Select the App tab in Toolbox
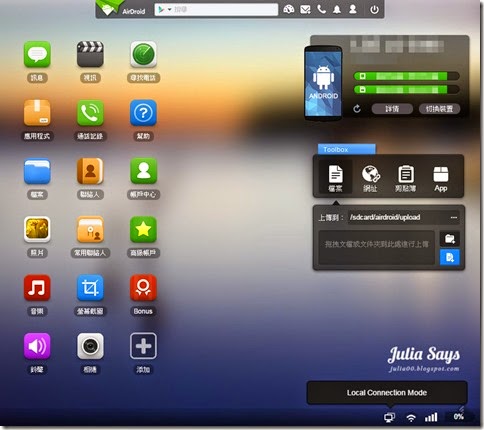Image resolution: width=484 pixels, height=430 pixels. [441, 178]
